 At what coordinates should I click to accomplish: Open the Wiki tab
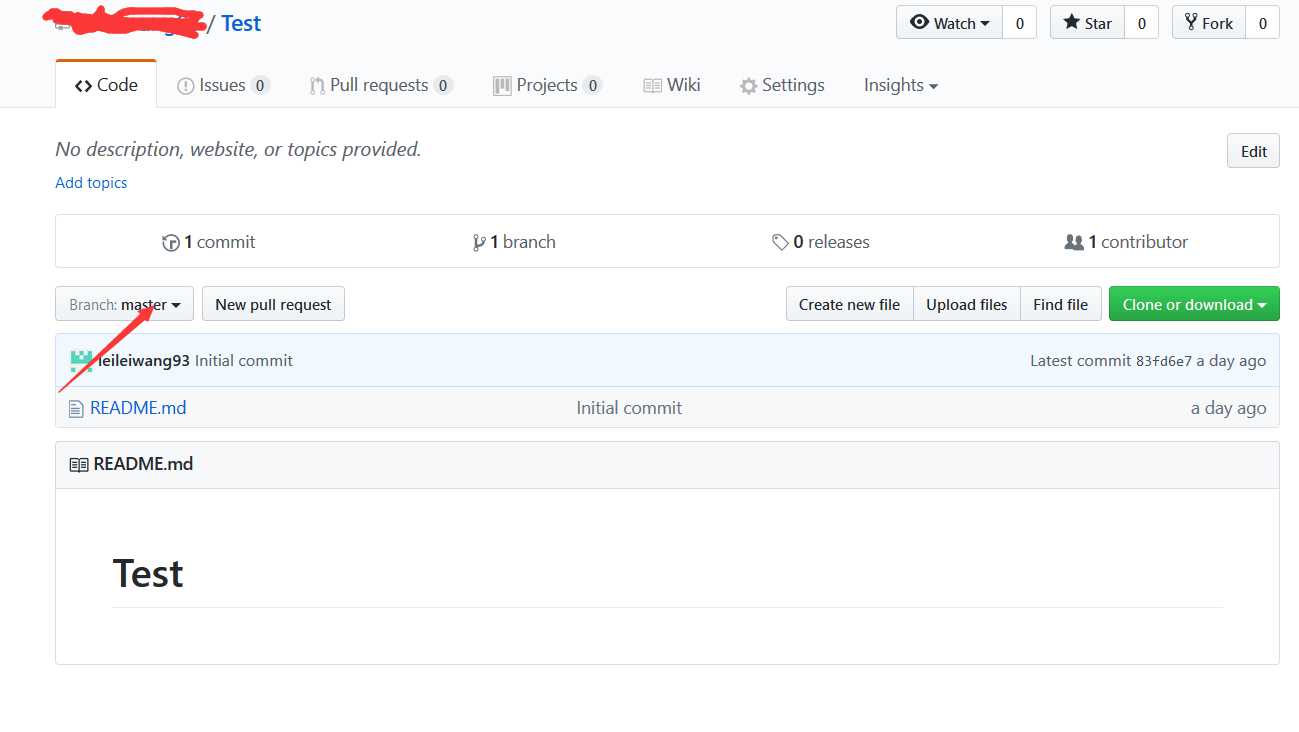click(x=671, y=85)
